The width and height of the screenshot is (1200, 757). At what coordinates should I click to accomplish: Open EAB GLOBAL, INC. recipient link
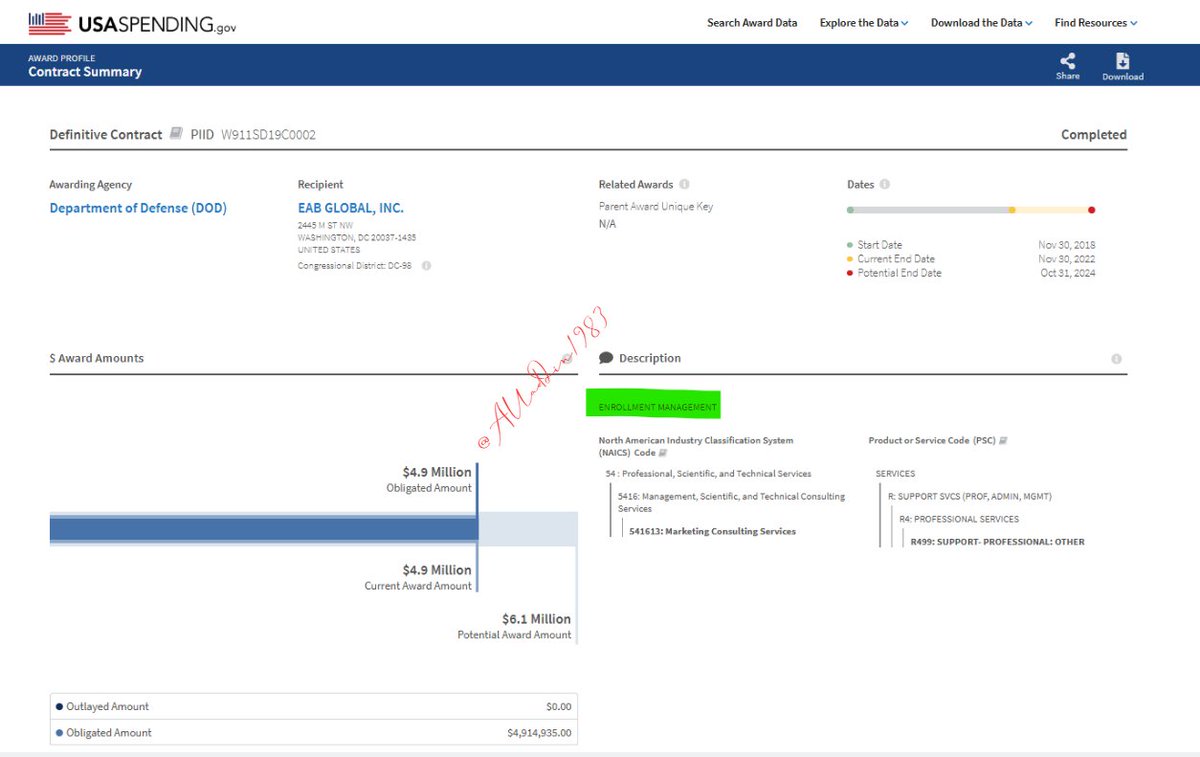[350, 208]
